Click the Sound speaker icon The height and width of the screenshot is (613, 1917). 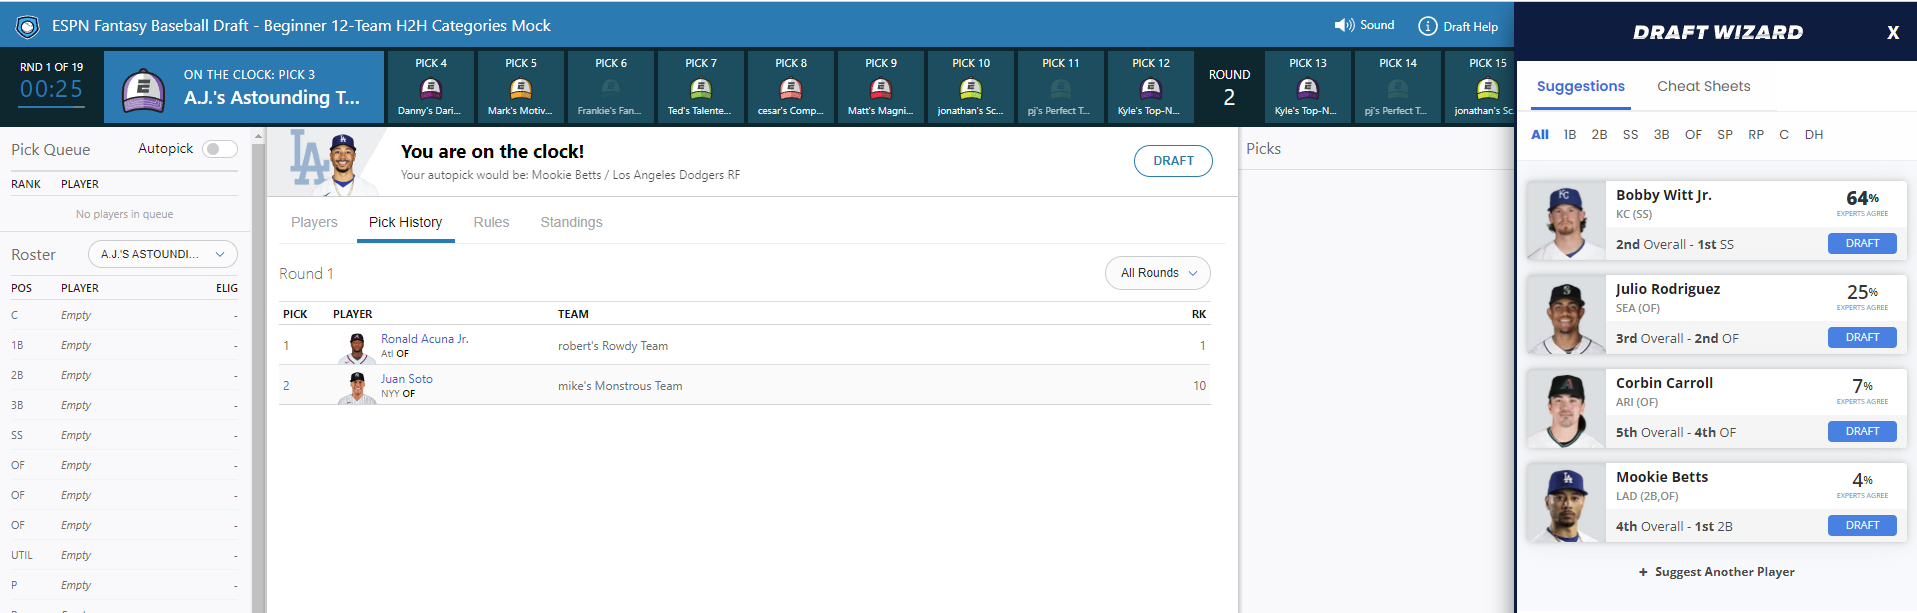1344,25
